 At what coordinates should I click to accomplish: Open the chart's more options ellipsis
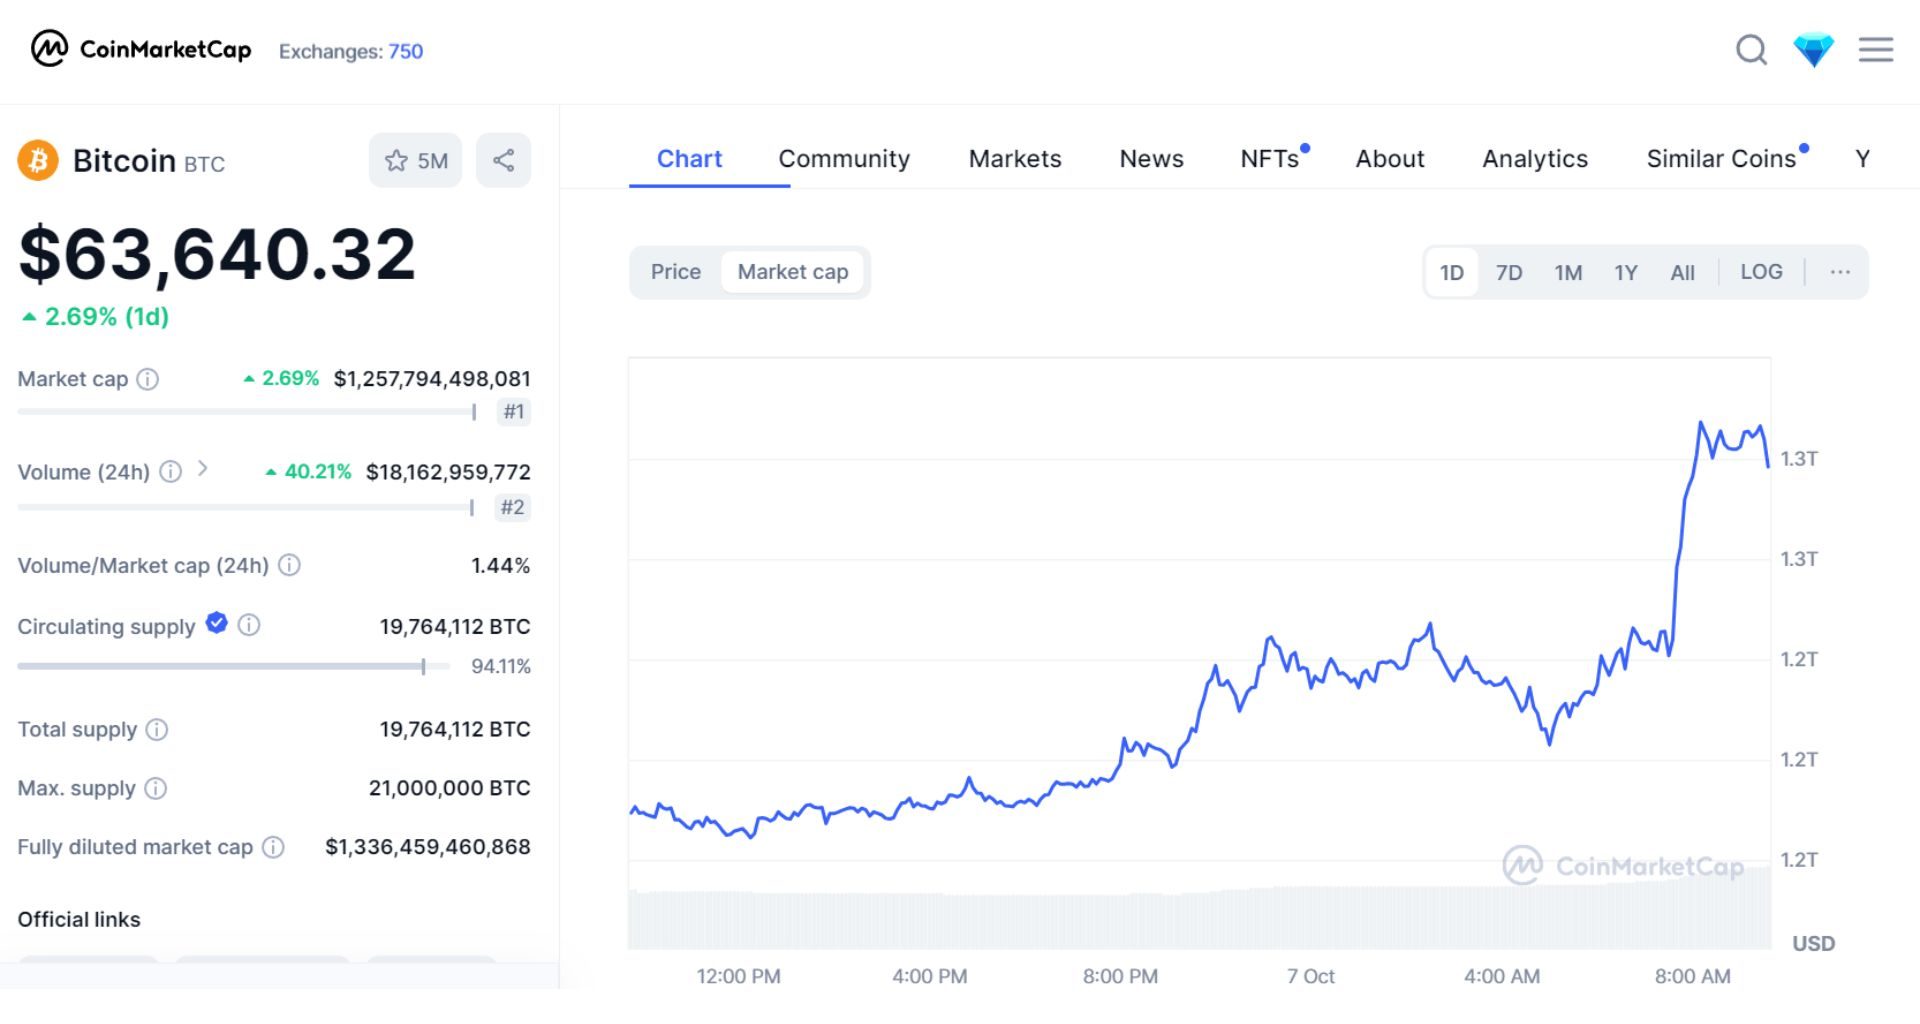click(x=1840, y=271)
